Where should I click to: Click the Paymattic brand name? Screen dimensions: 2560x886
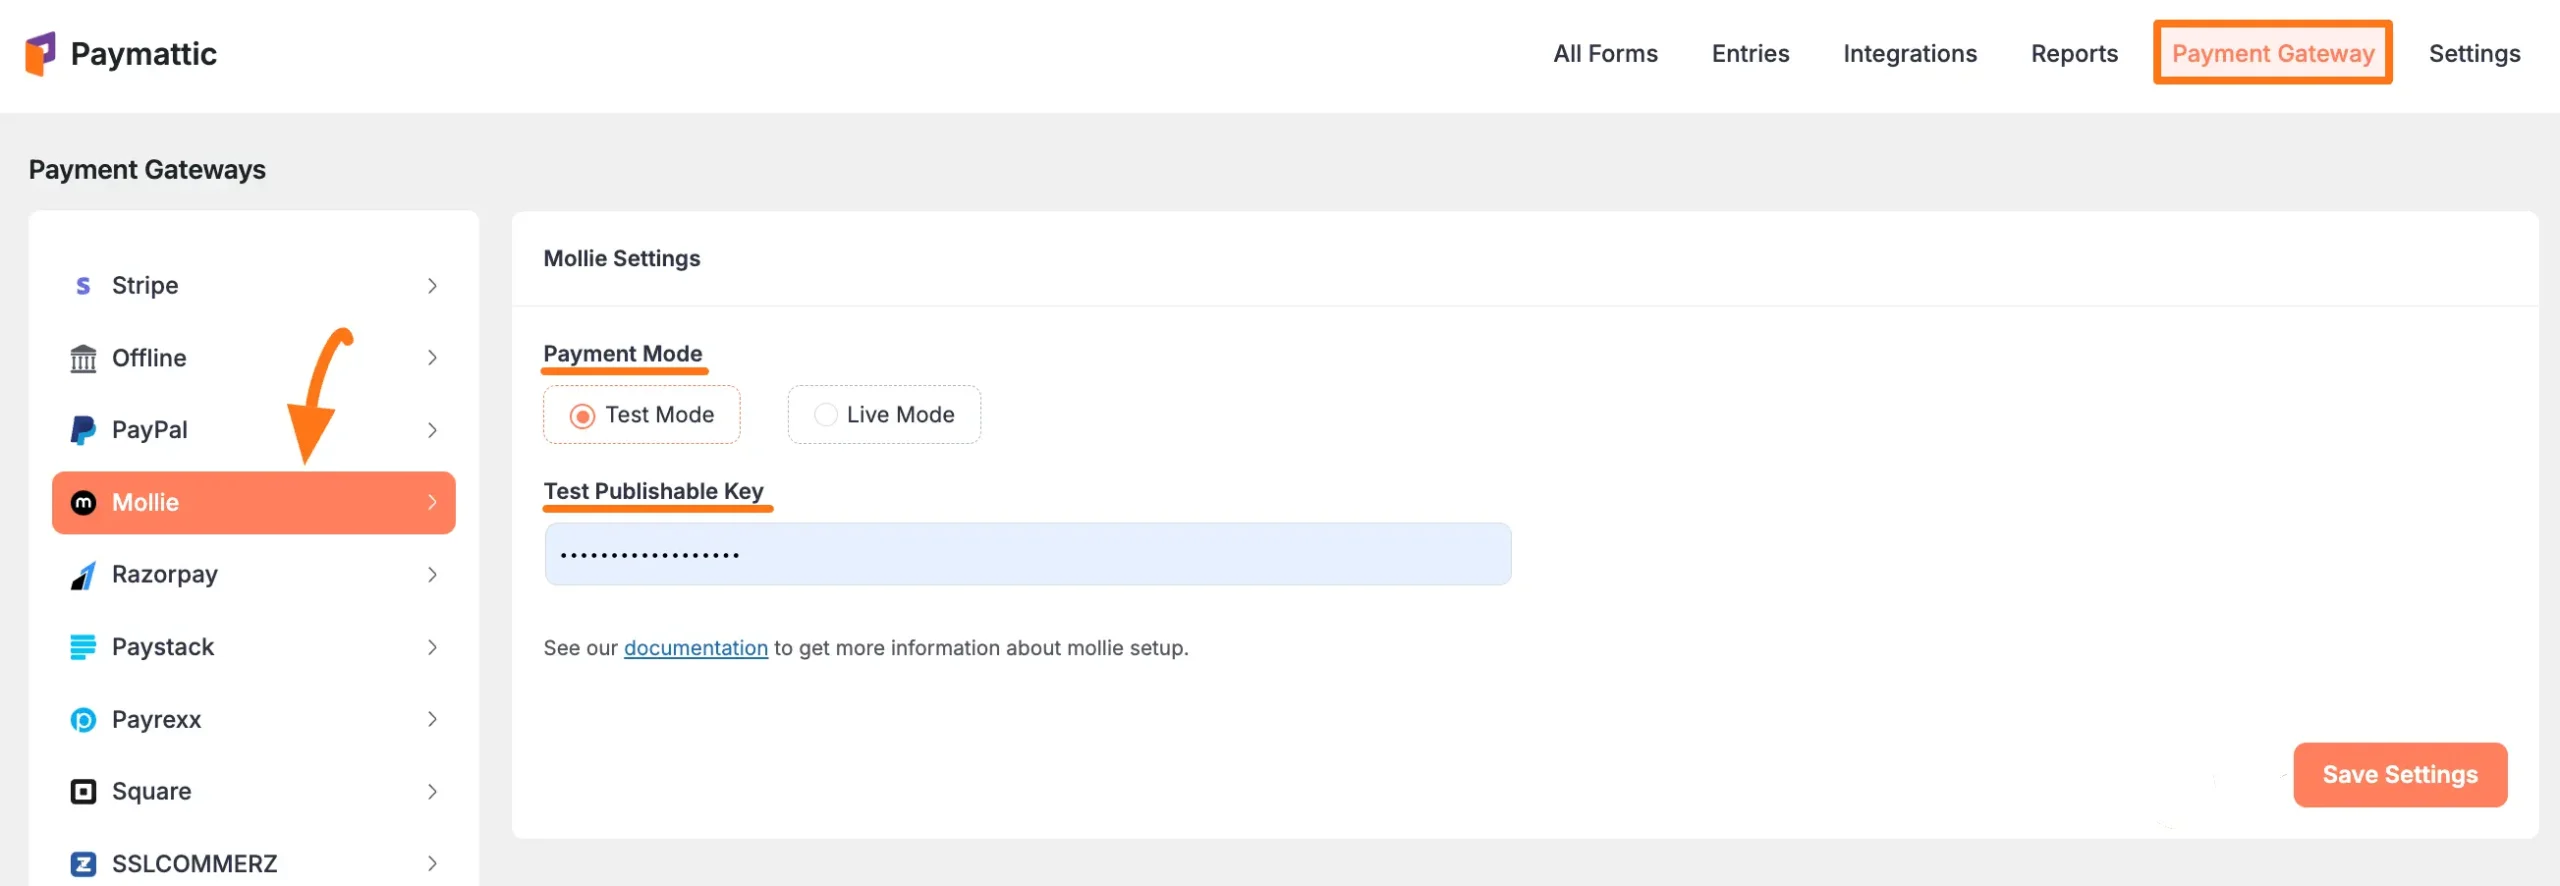click(144, 54)
